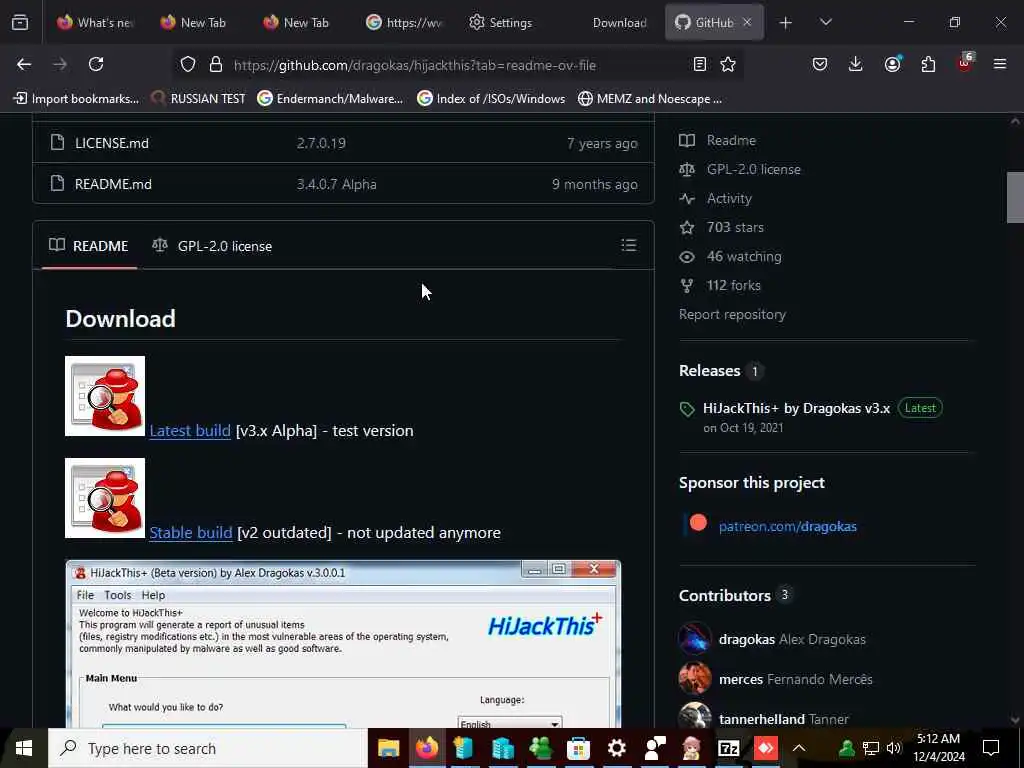Click the Patreon sponsor circle icon
The image size is (1024, 768).
point(698,523)
